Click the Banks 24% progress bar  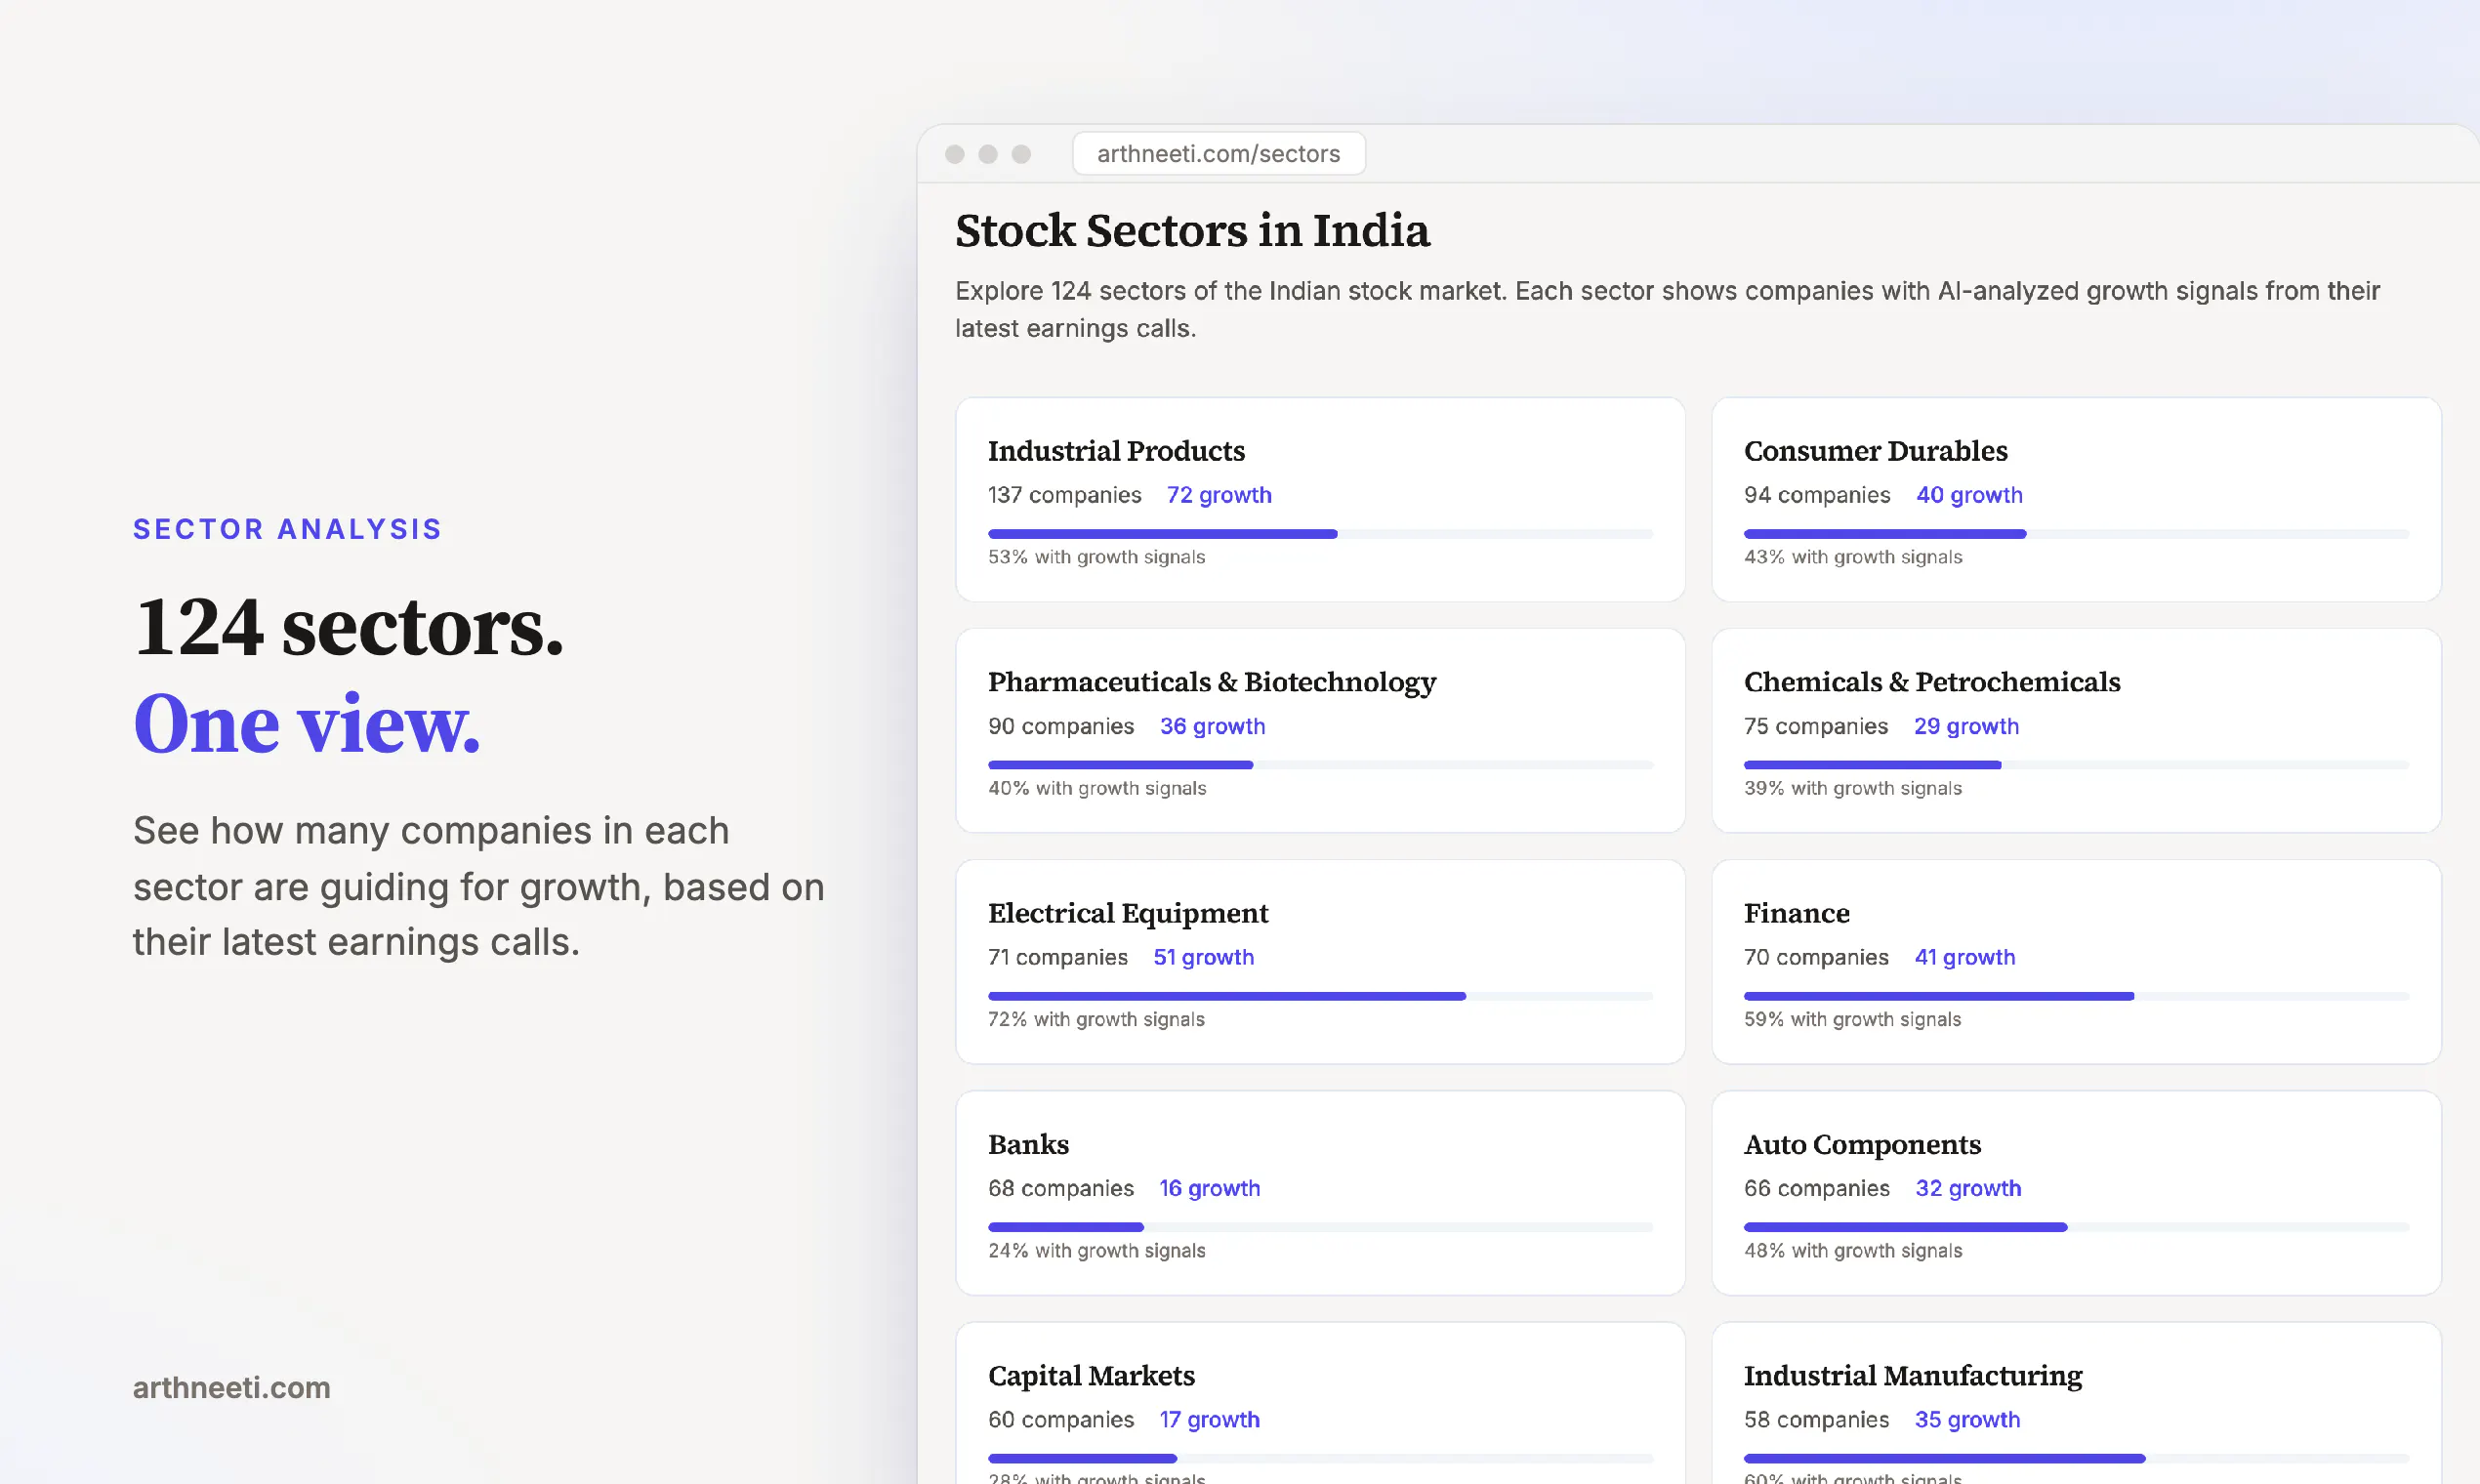click(1320, 1227)
